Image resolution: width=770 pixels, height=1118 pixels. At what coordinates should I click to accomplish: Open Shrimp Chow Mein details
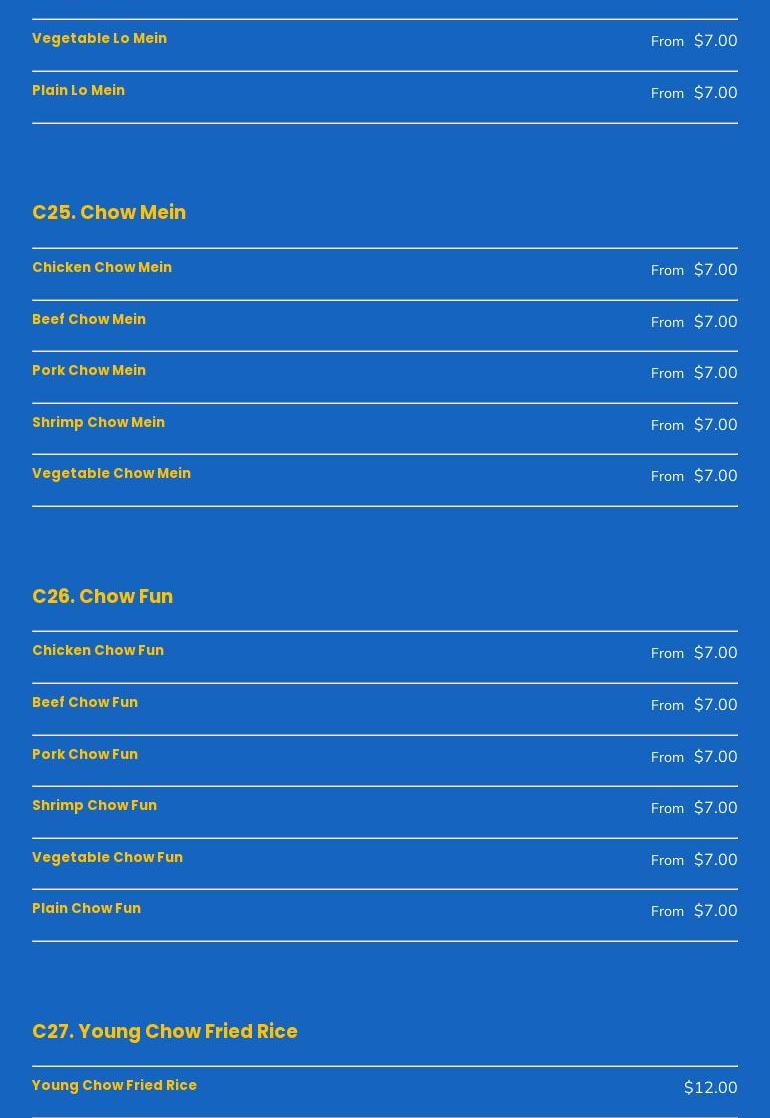coord(99,423)
